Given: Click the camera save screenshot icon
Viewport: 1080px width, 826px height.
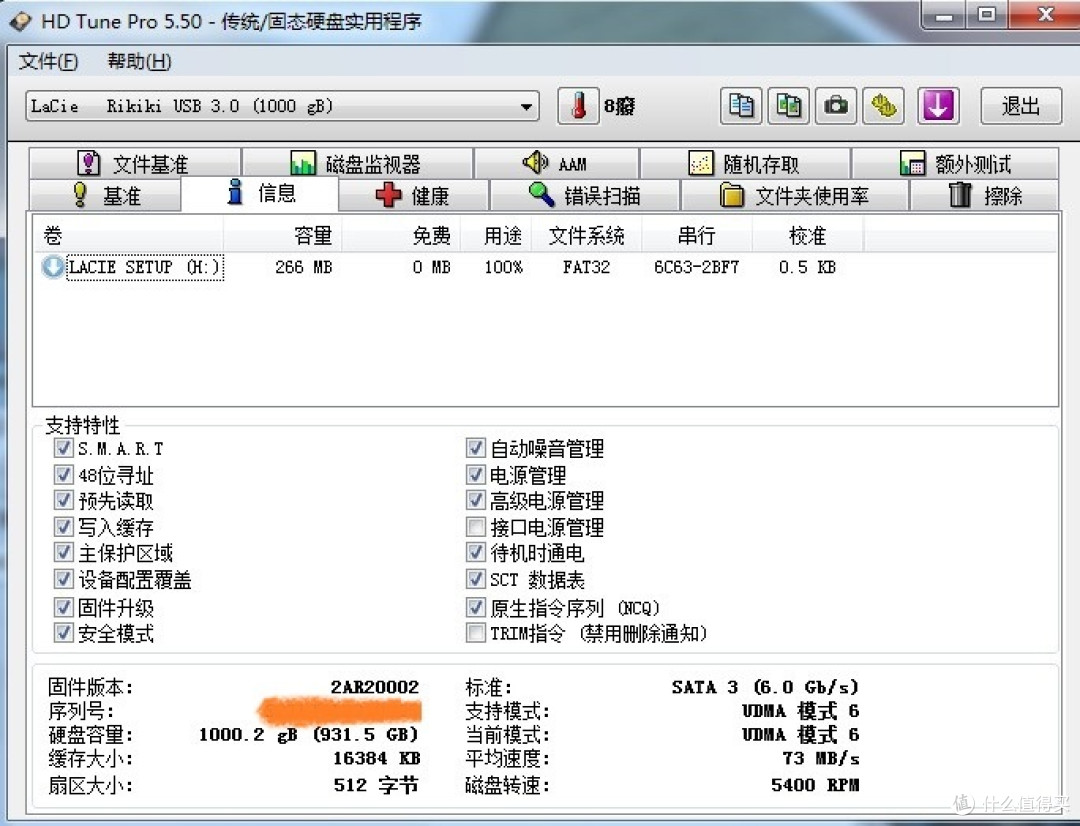Looking at the screenshot, I should (x=836, y=106).
